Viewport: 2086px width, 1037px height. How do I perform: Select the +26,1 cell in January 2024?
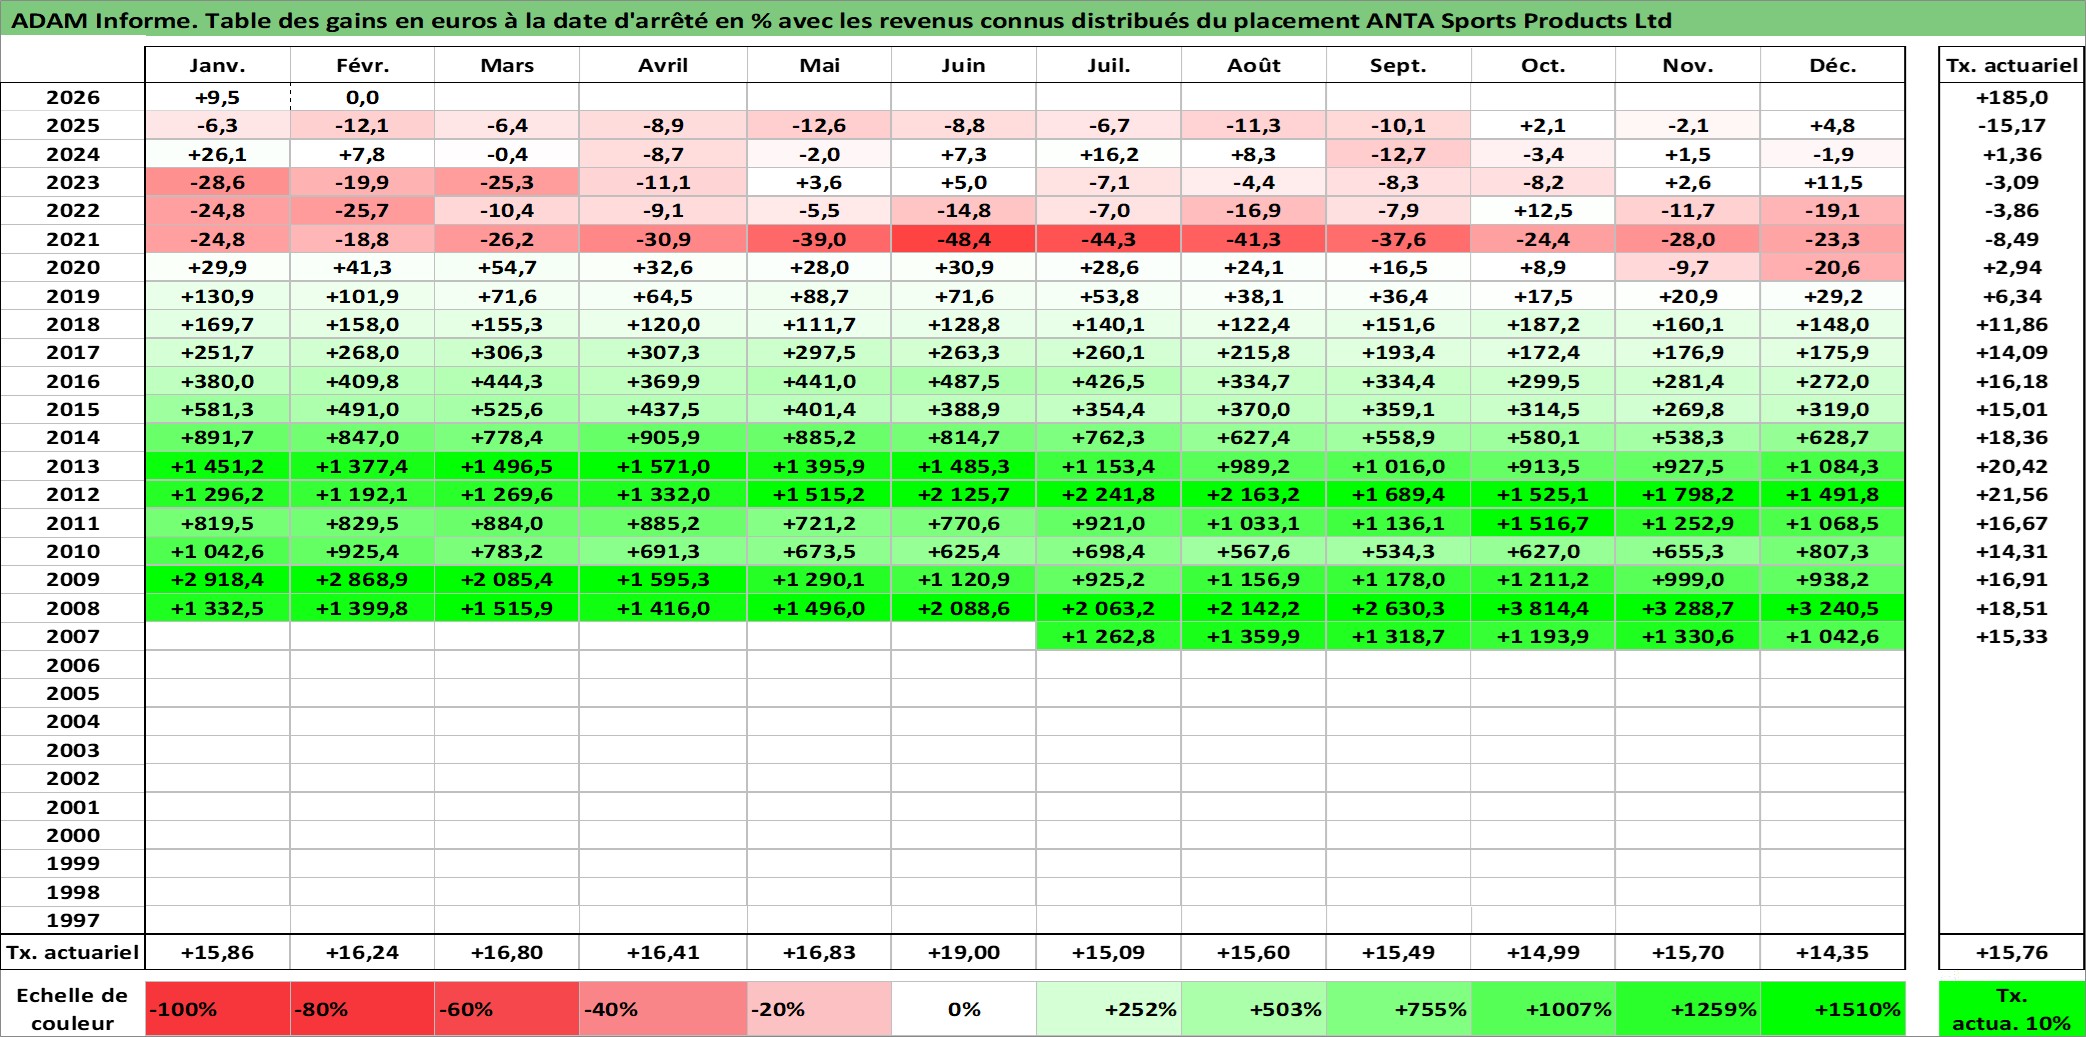(x=218, y=154)
